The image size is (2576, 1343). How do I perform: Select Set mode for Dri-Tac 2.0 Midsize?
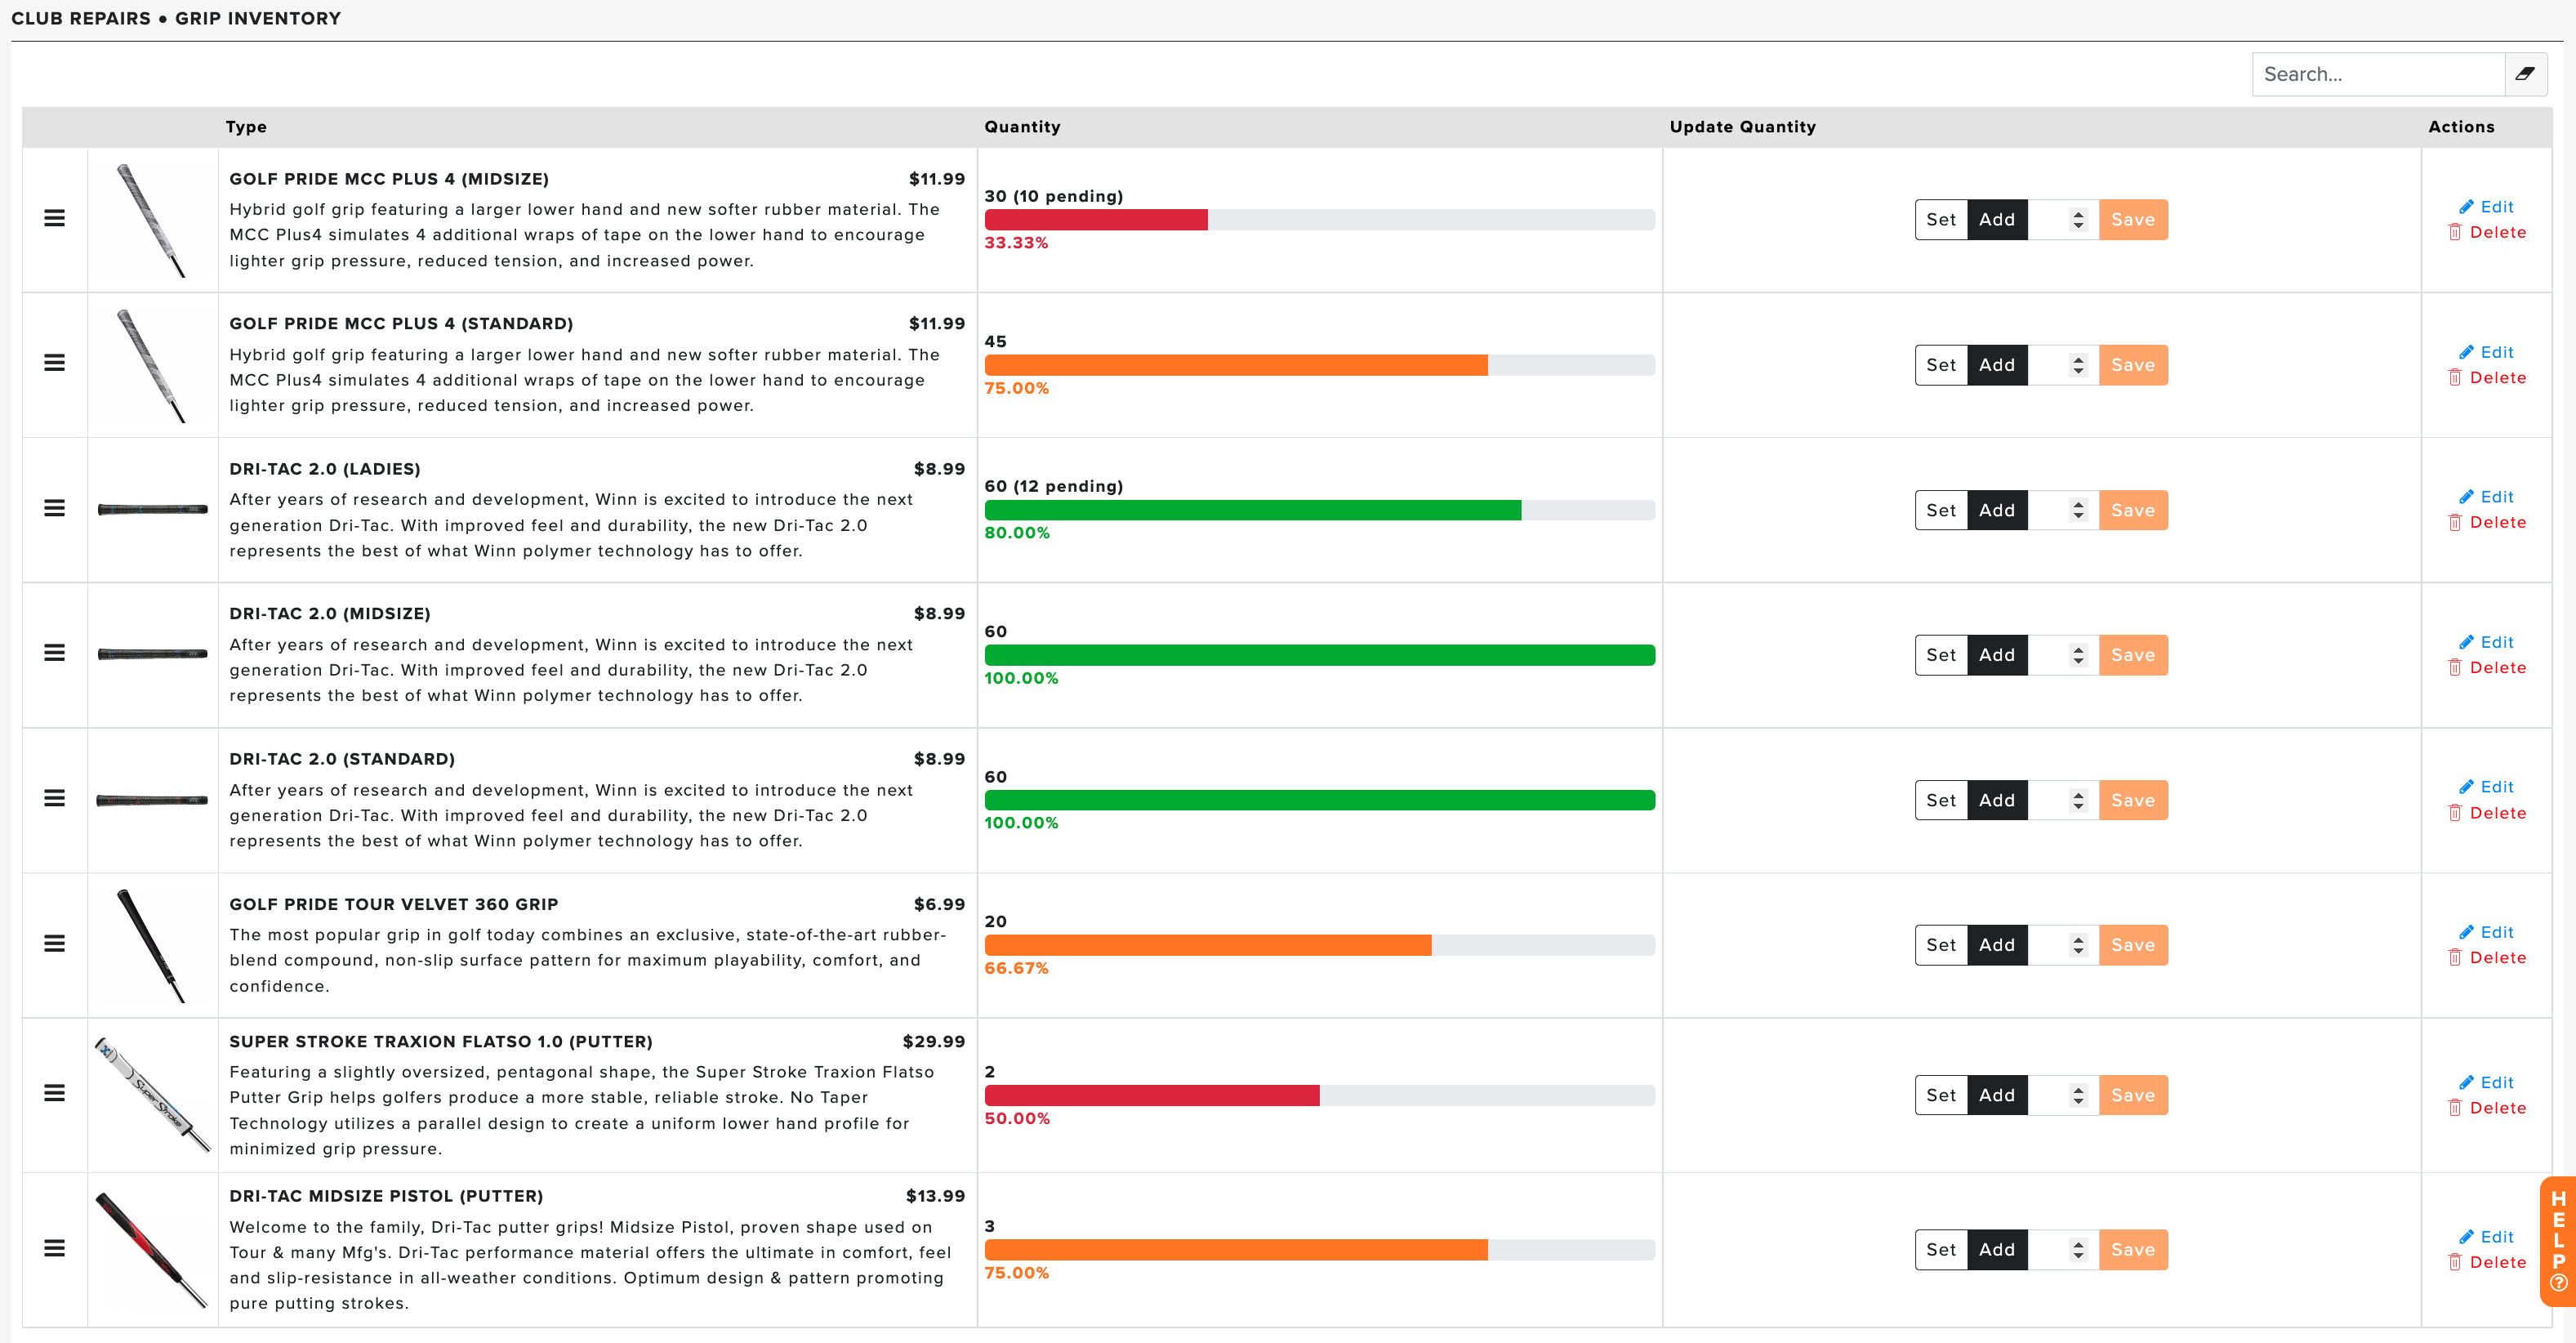pos(1941,655)
